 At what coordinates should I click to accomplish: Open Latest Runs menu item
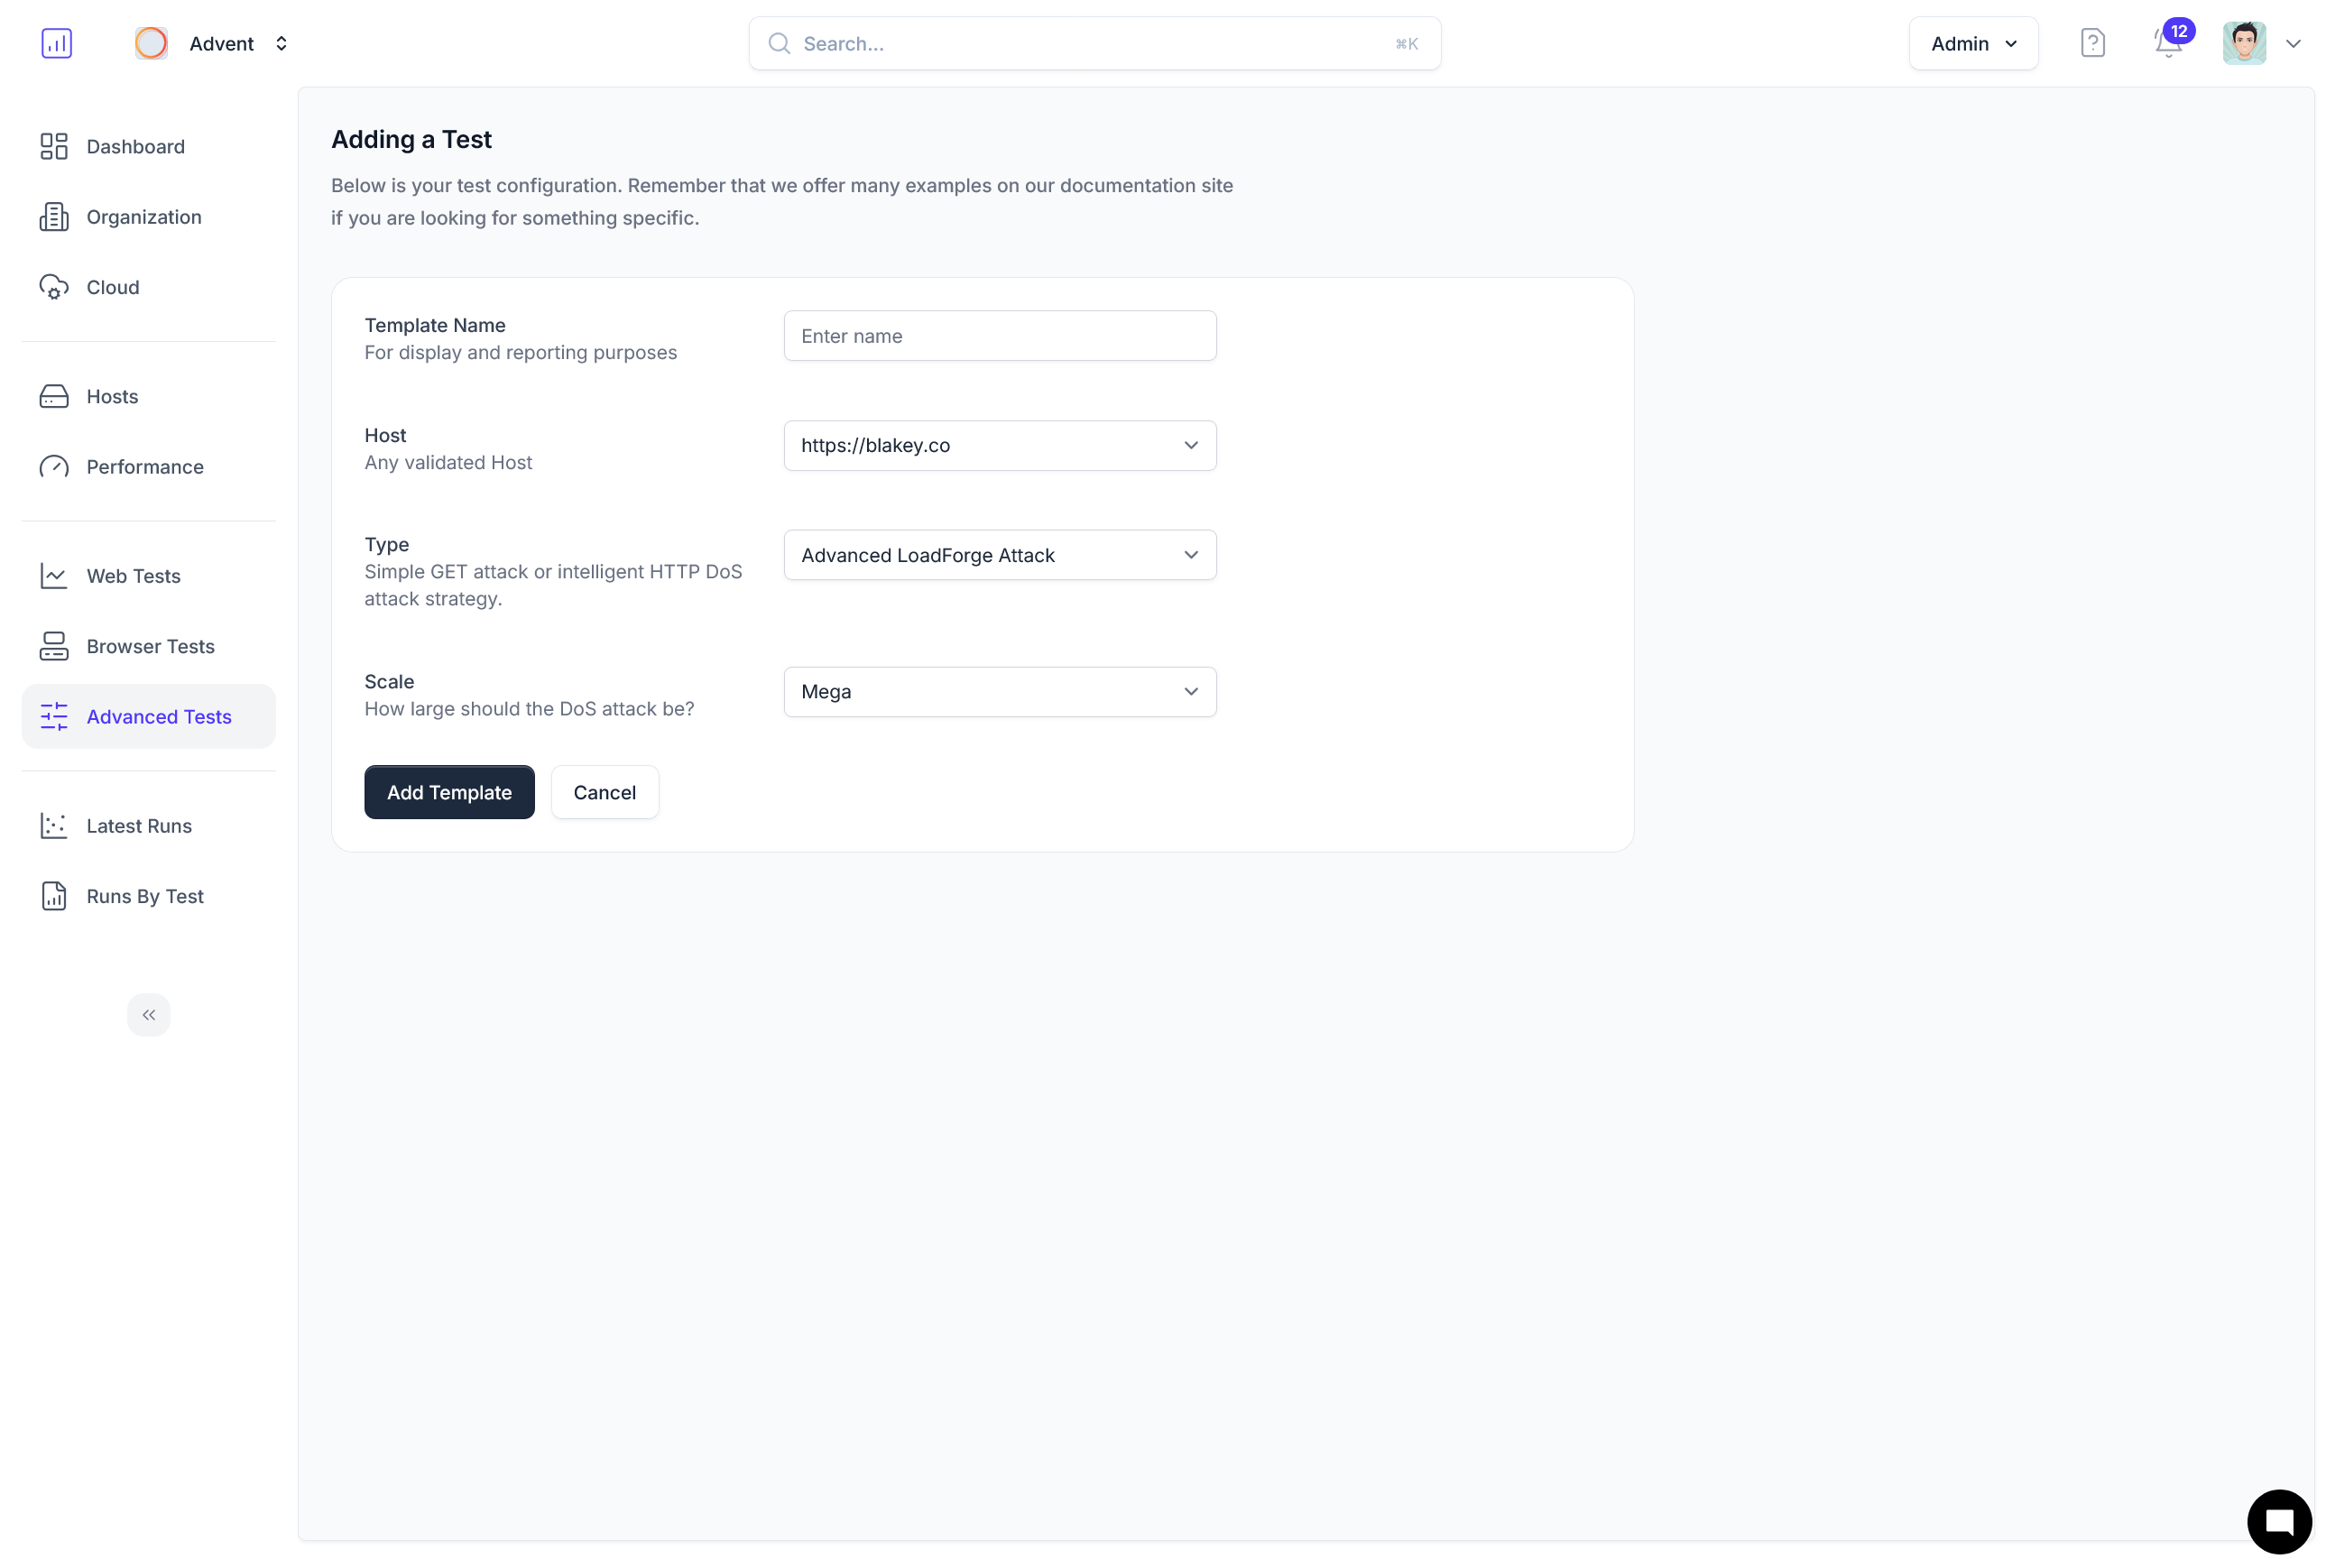(139, 826)
